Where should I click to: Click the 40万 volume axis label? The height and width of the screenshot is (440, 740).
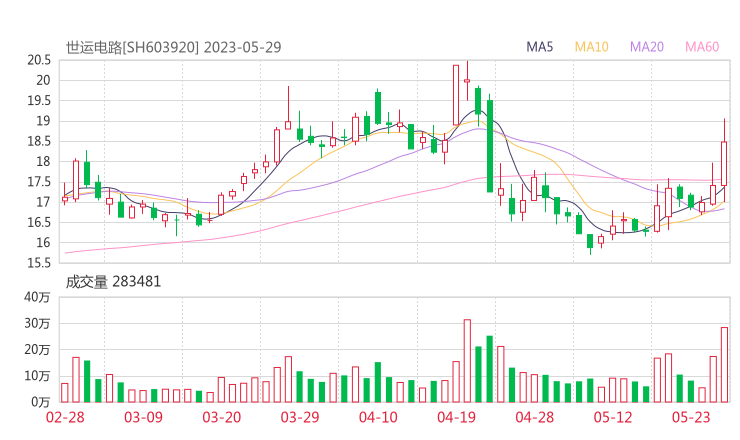[x=37, y=297]
